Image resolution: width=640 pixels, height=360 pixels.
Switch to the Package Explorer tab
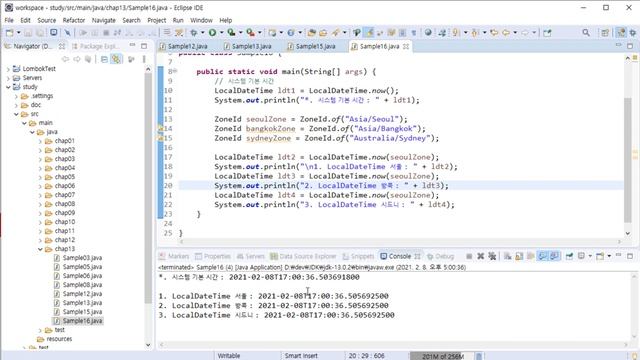click(x=96, y=47)
